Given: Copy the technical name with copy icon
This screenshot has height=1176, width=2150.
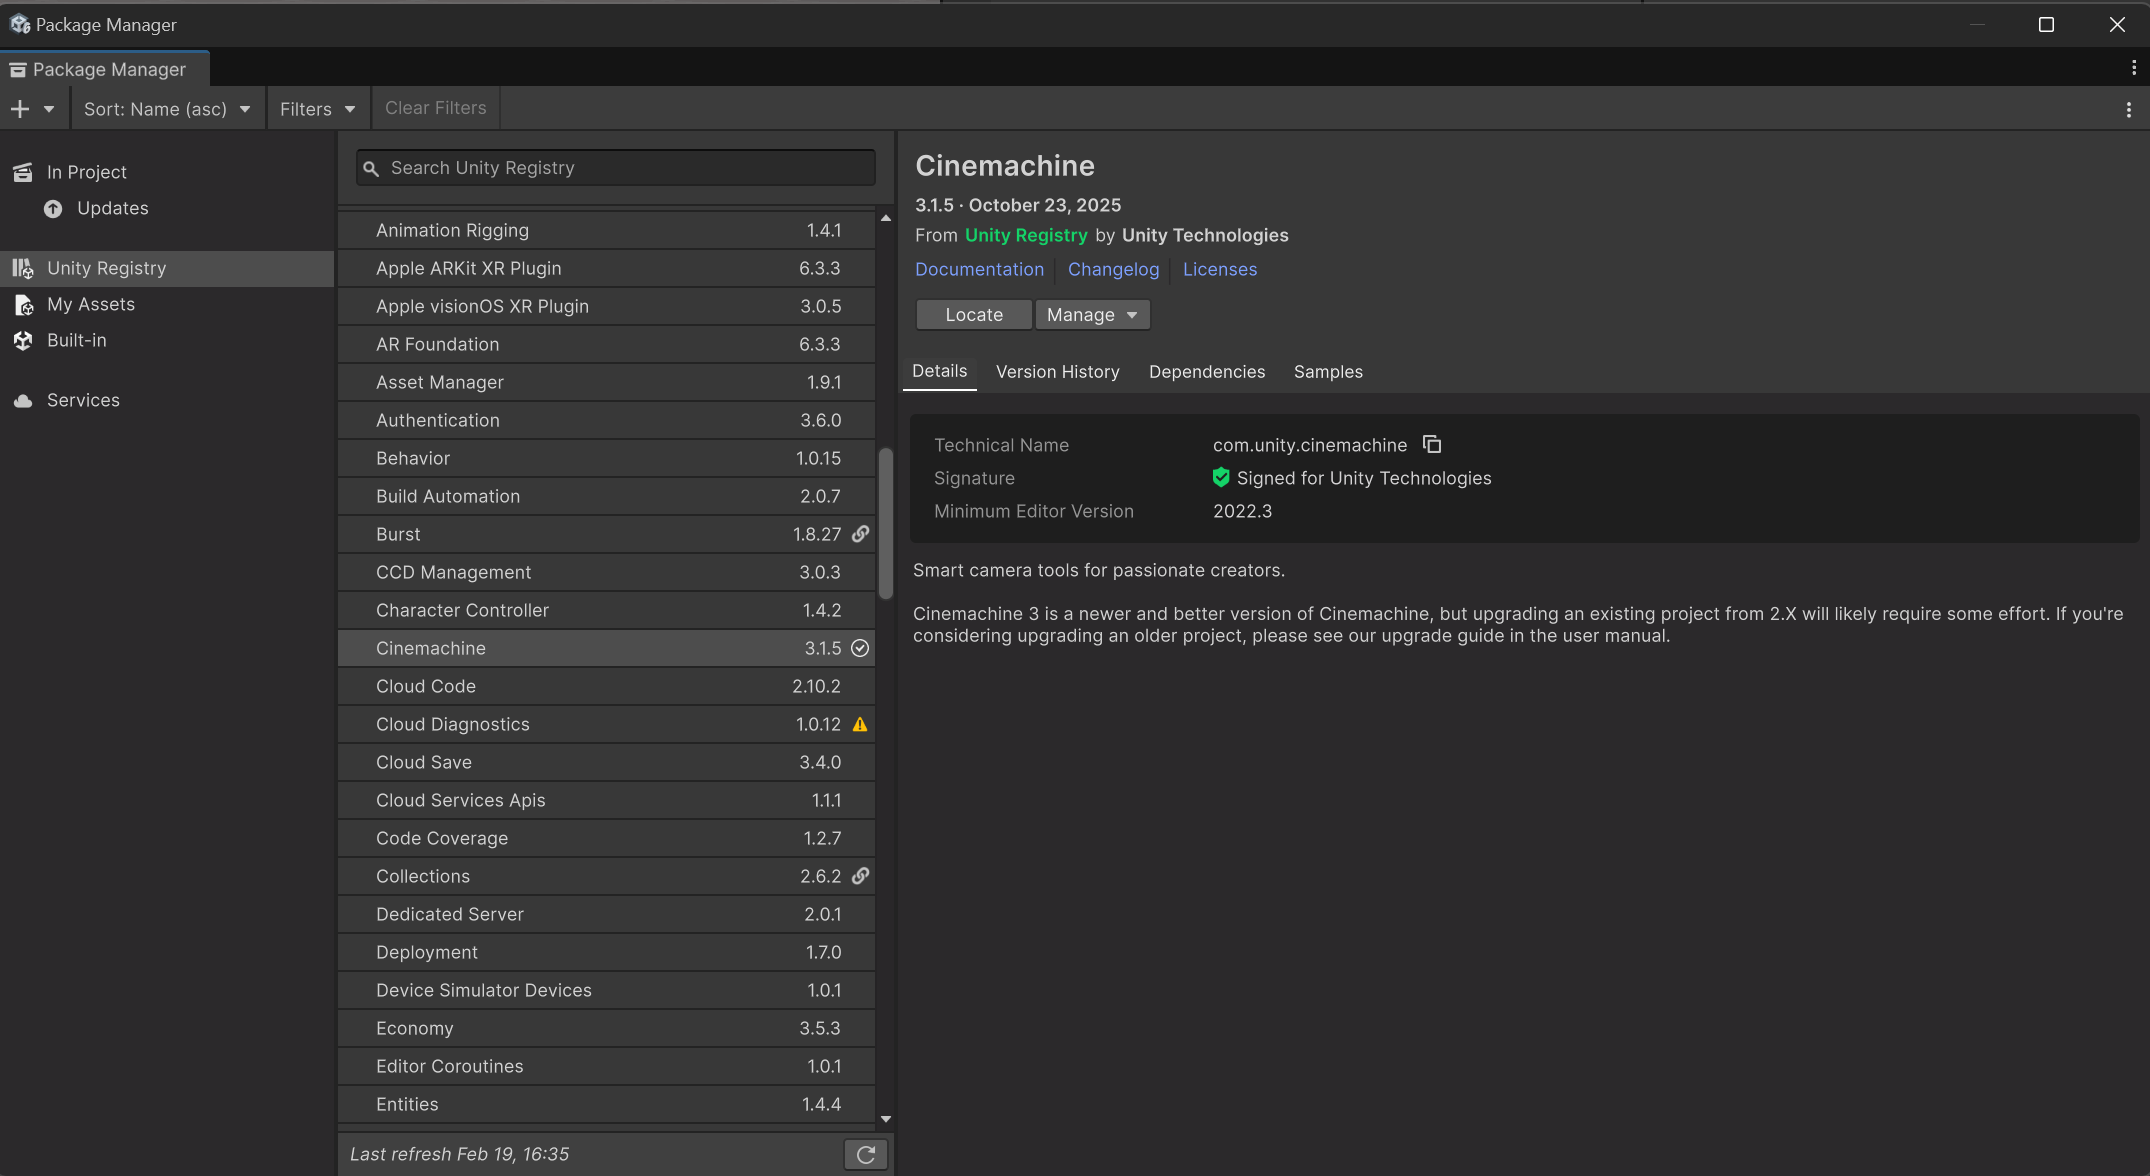Looking at the screenshot, I should (x=1432, y=444).
